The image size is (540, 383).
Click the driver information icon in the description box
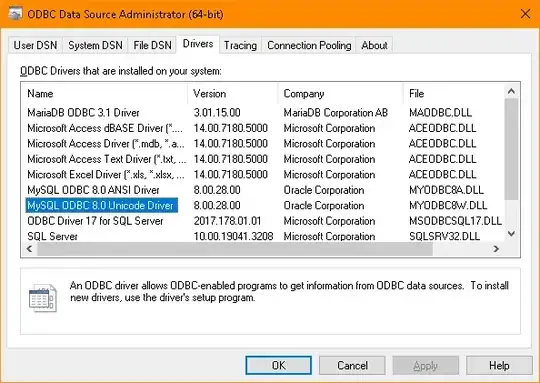[43, 298]
